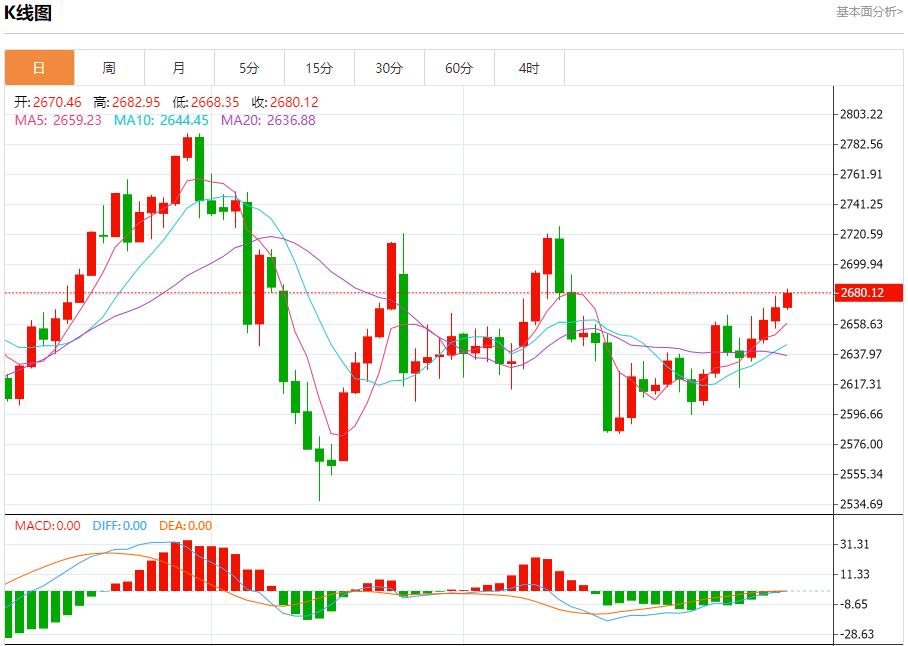The image size is (908, 646).
Task: Click the 31.31 MACD axis label
Action: point(857,545)
